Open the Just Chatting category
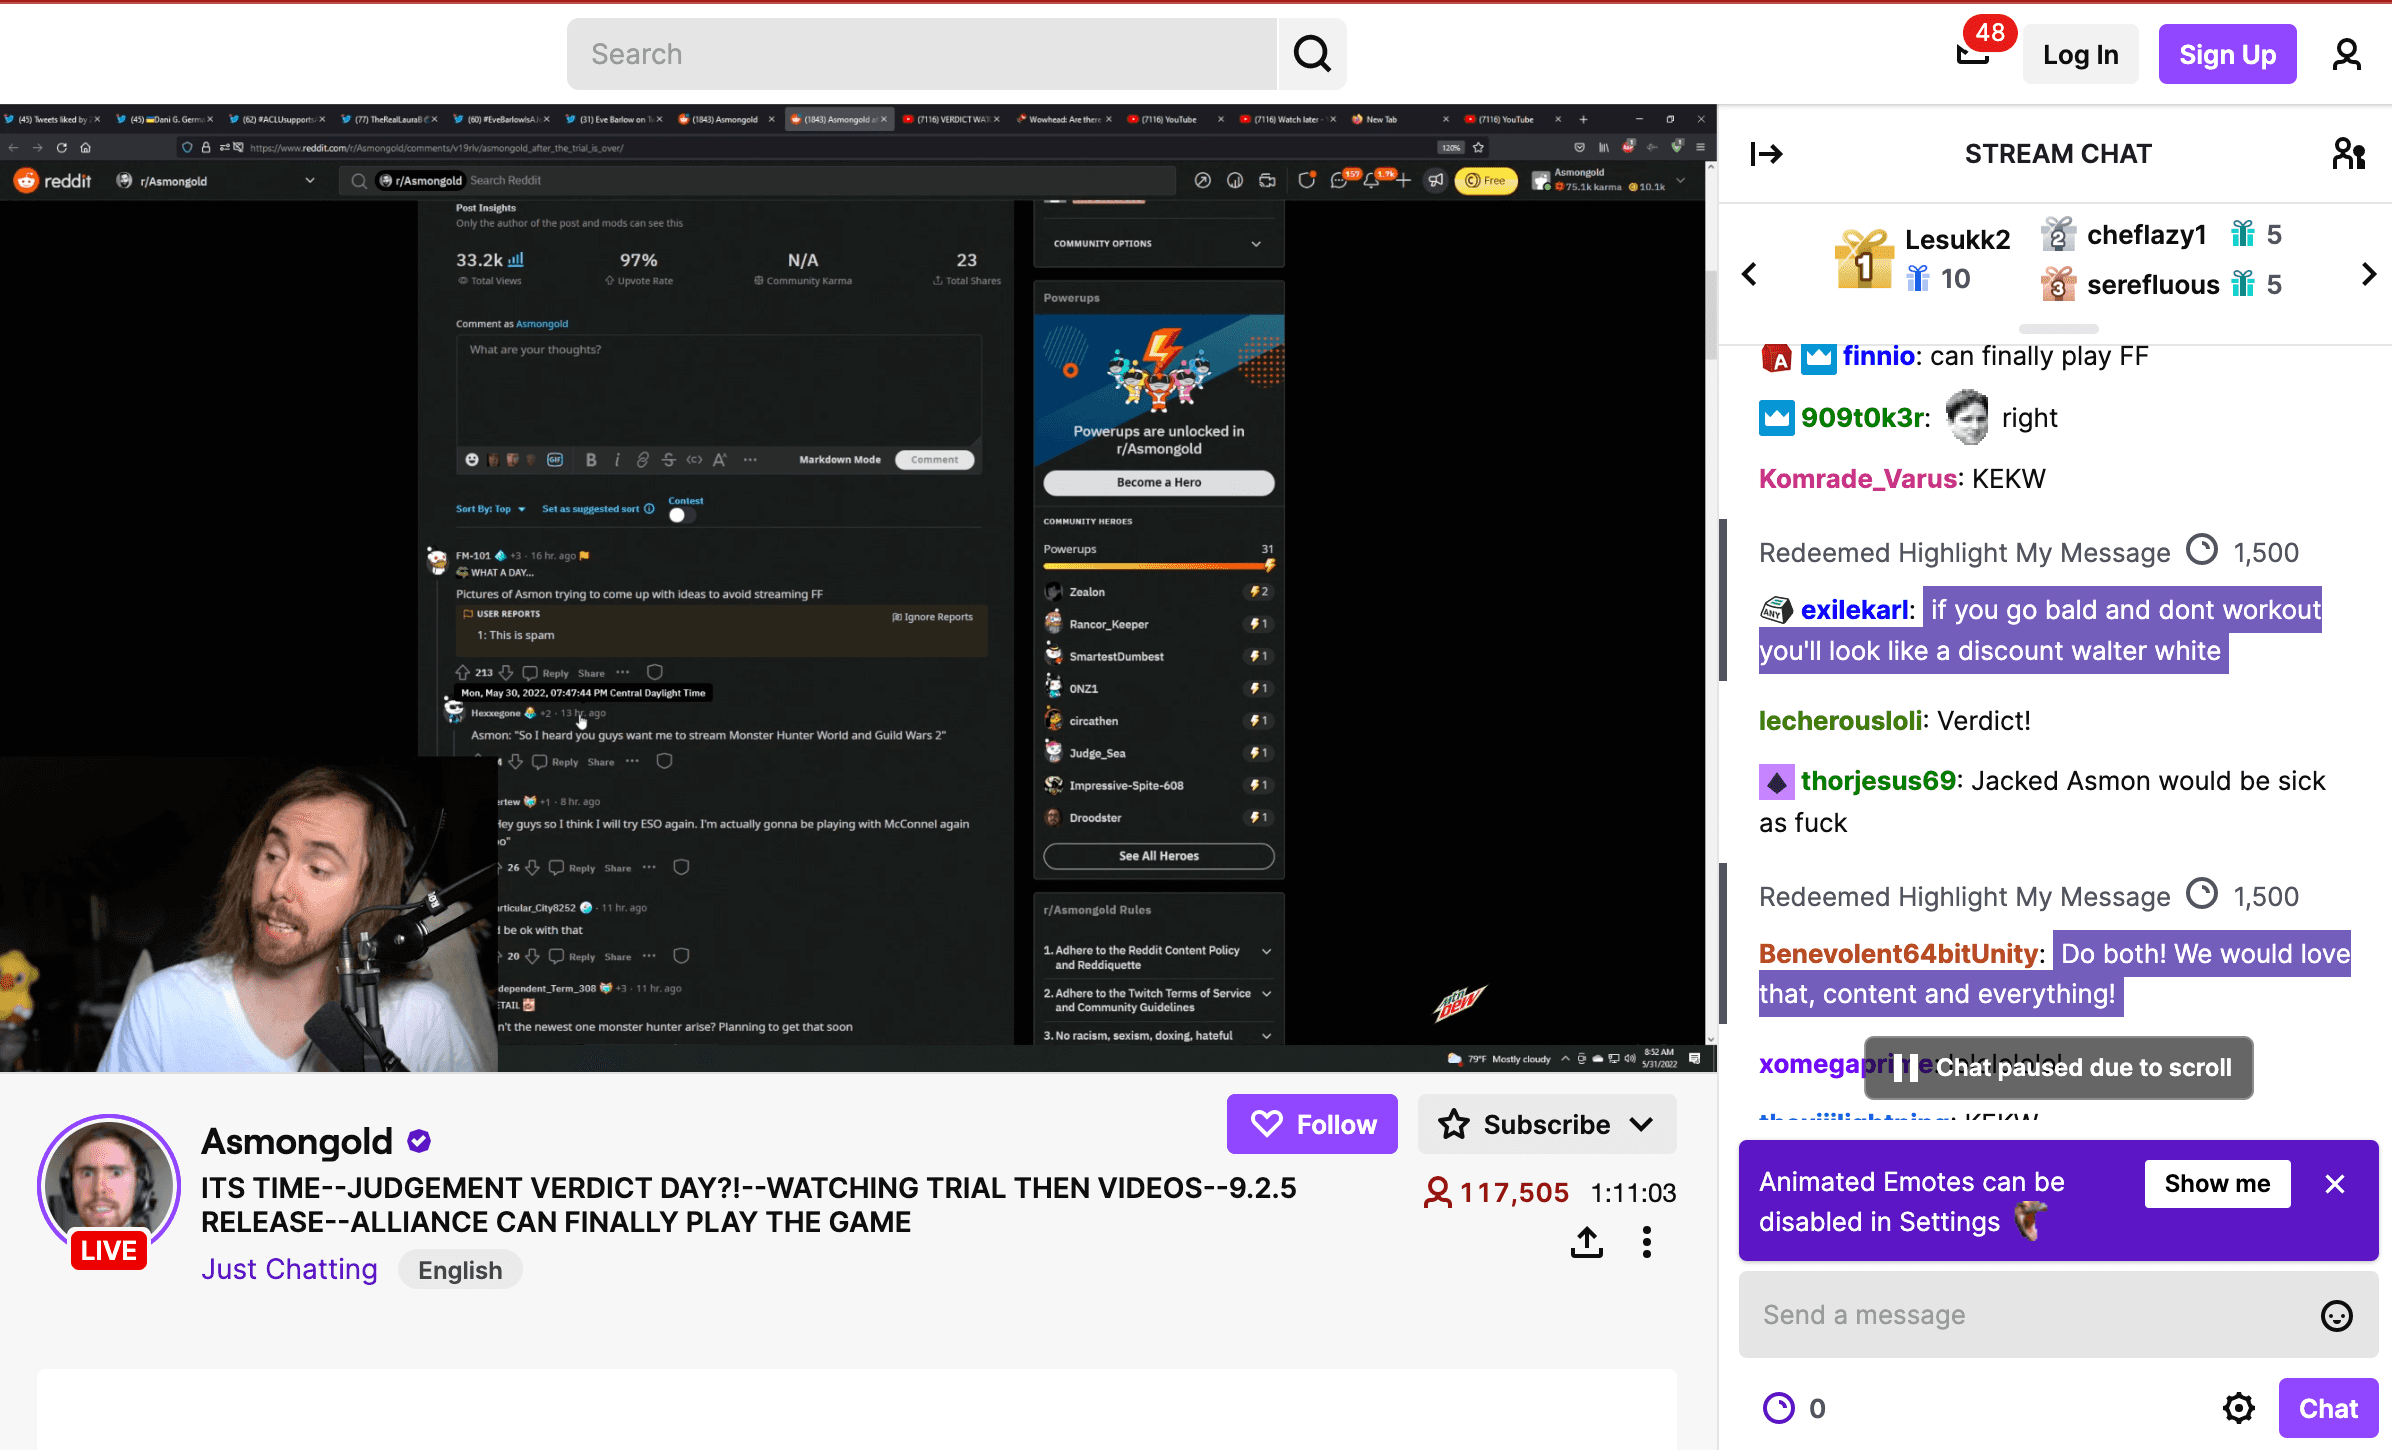 (x=289, y=1269)
